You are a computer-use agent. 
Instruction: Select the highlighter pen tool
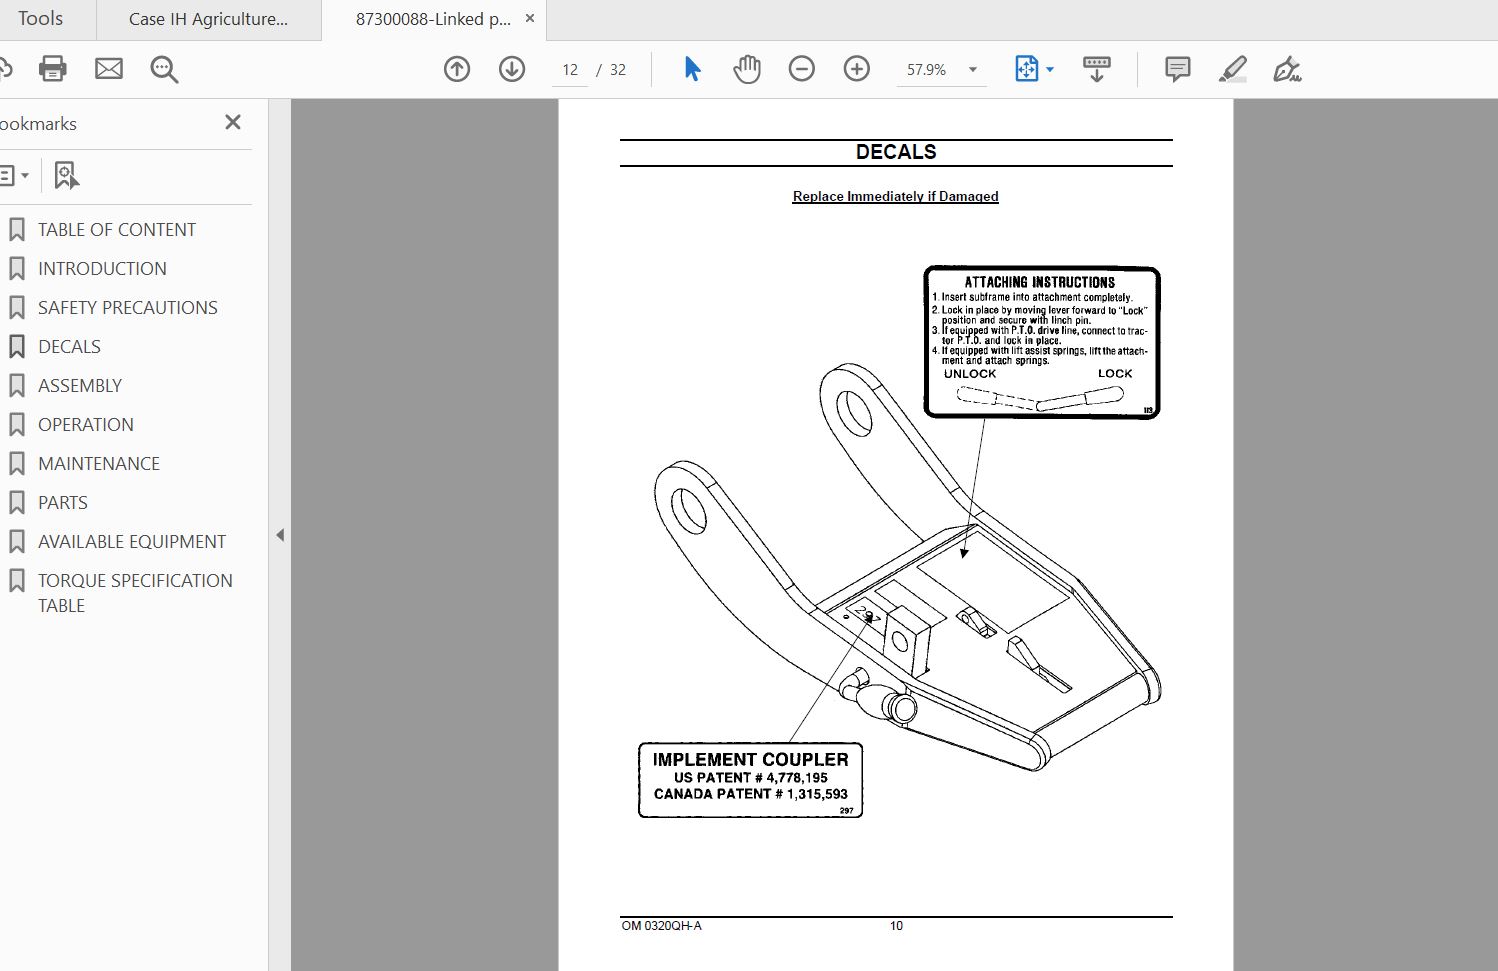click(1233, 69)
